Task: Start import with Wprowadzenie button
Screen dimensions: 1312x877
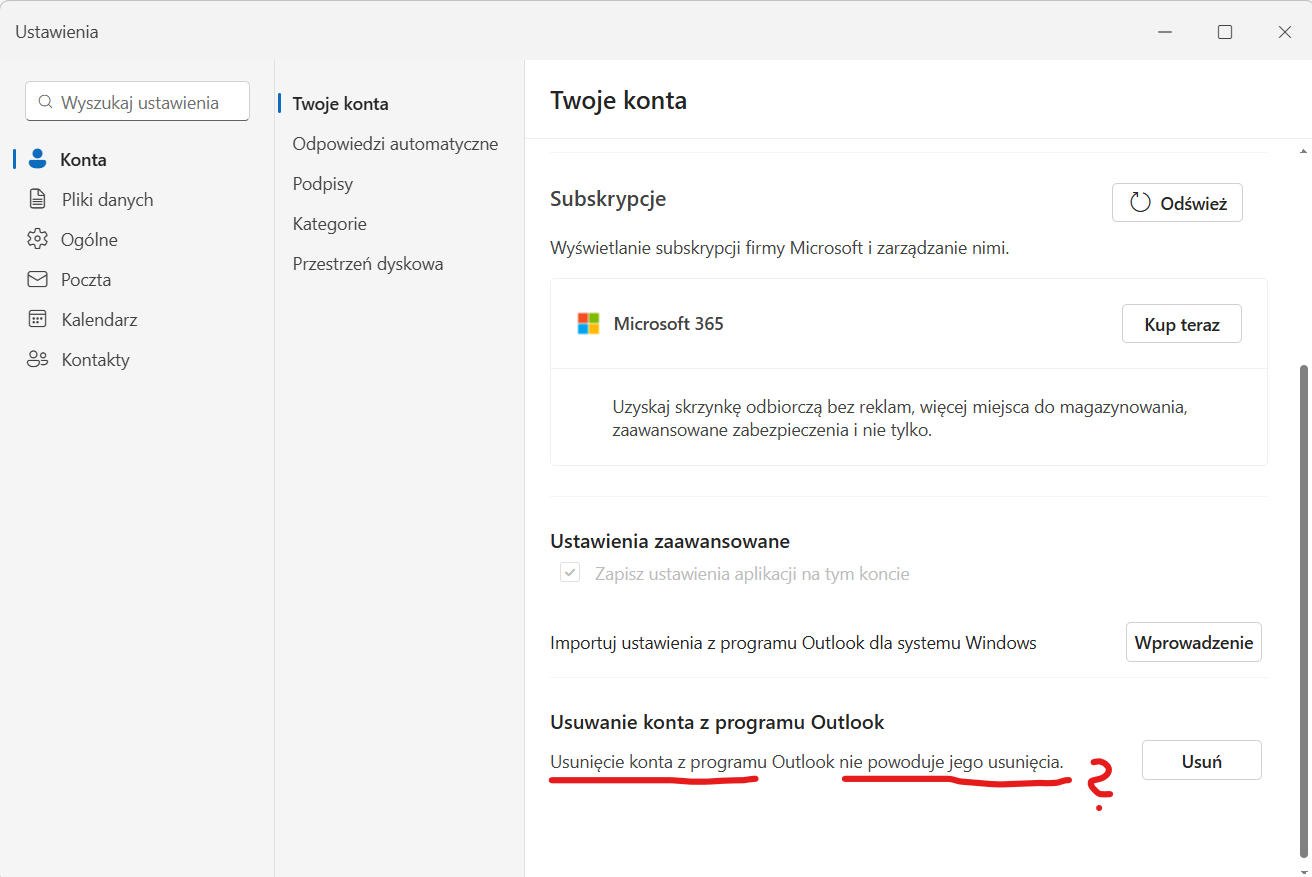Action: click(1194, 642)
